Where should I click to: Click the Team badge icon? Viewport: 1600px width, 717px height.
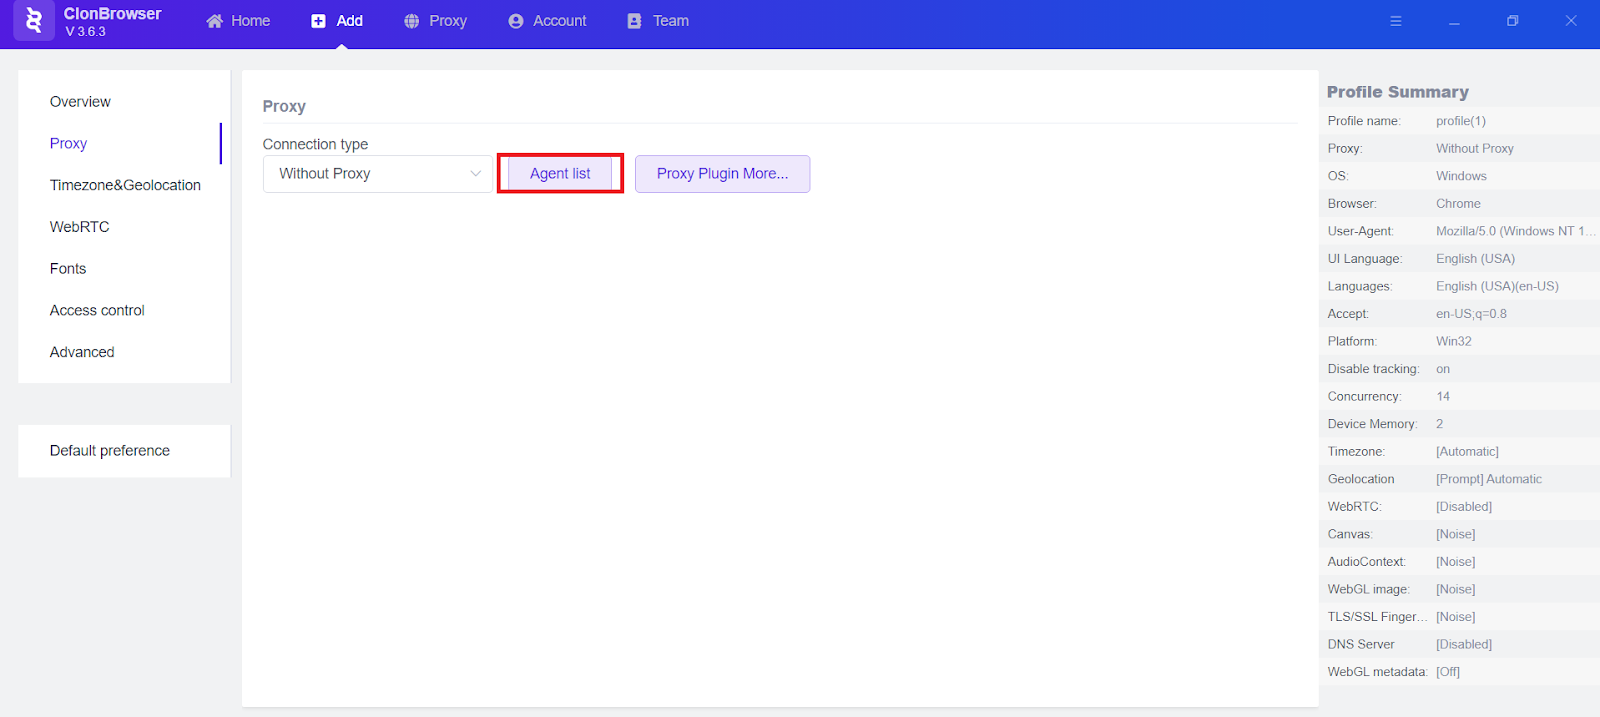634,21
